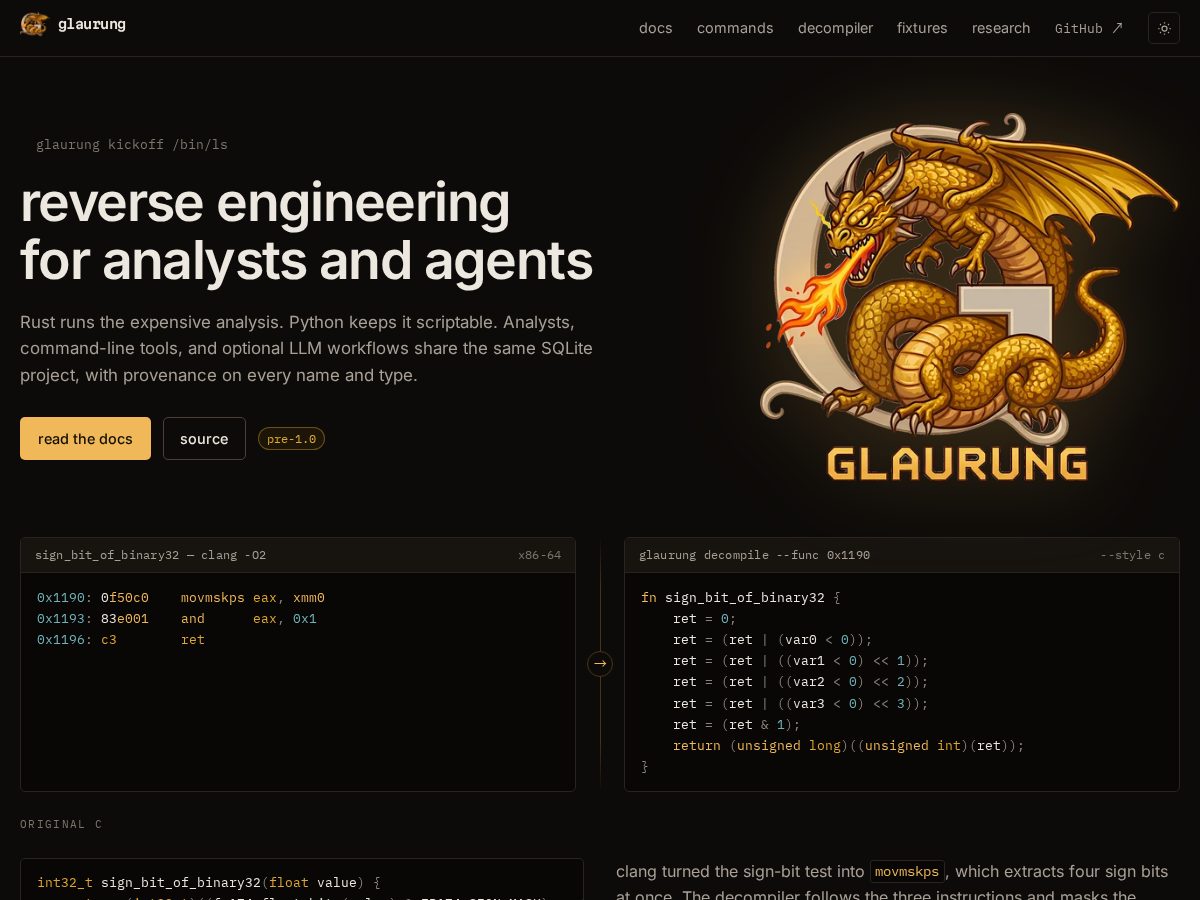Click the 'glaurung decompile --func 0x1190' panel title
This screenshot has width=1200, height=900.
754,555
